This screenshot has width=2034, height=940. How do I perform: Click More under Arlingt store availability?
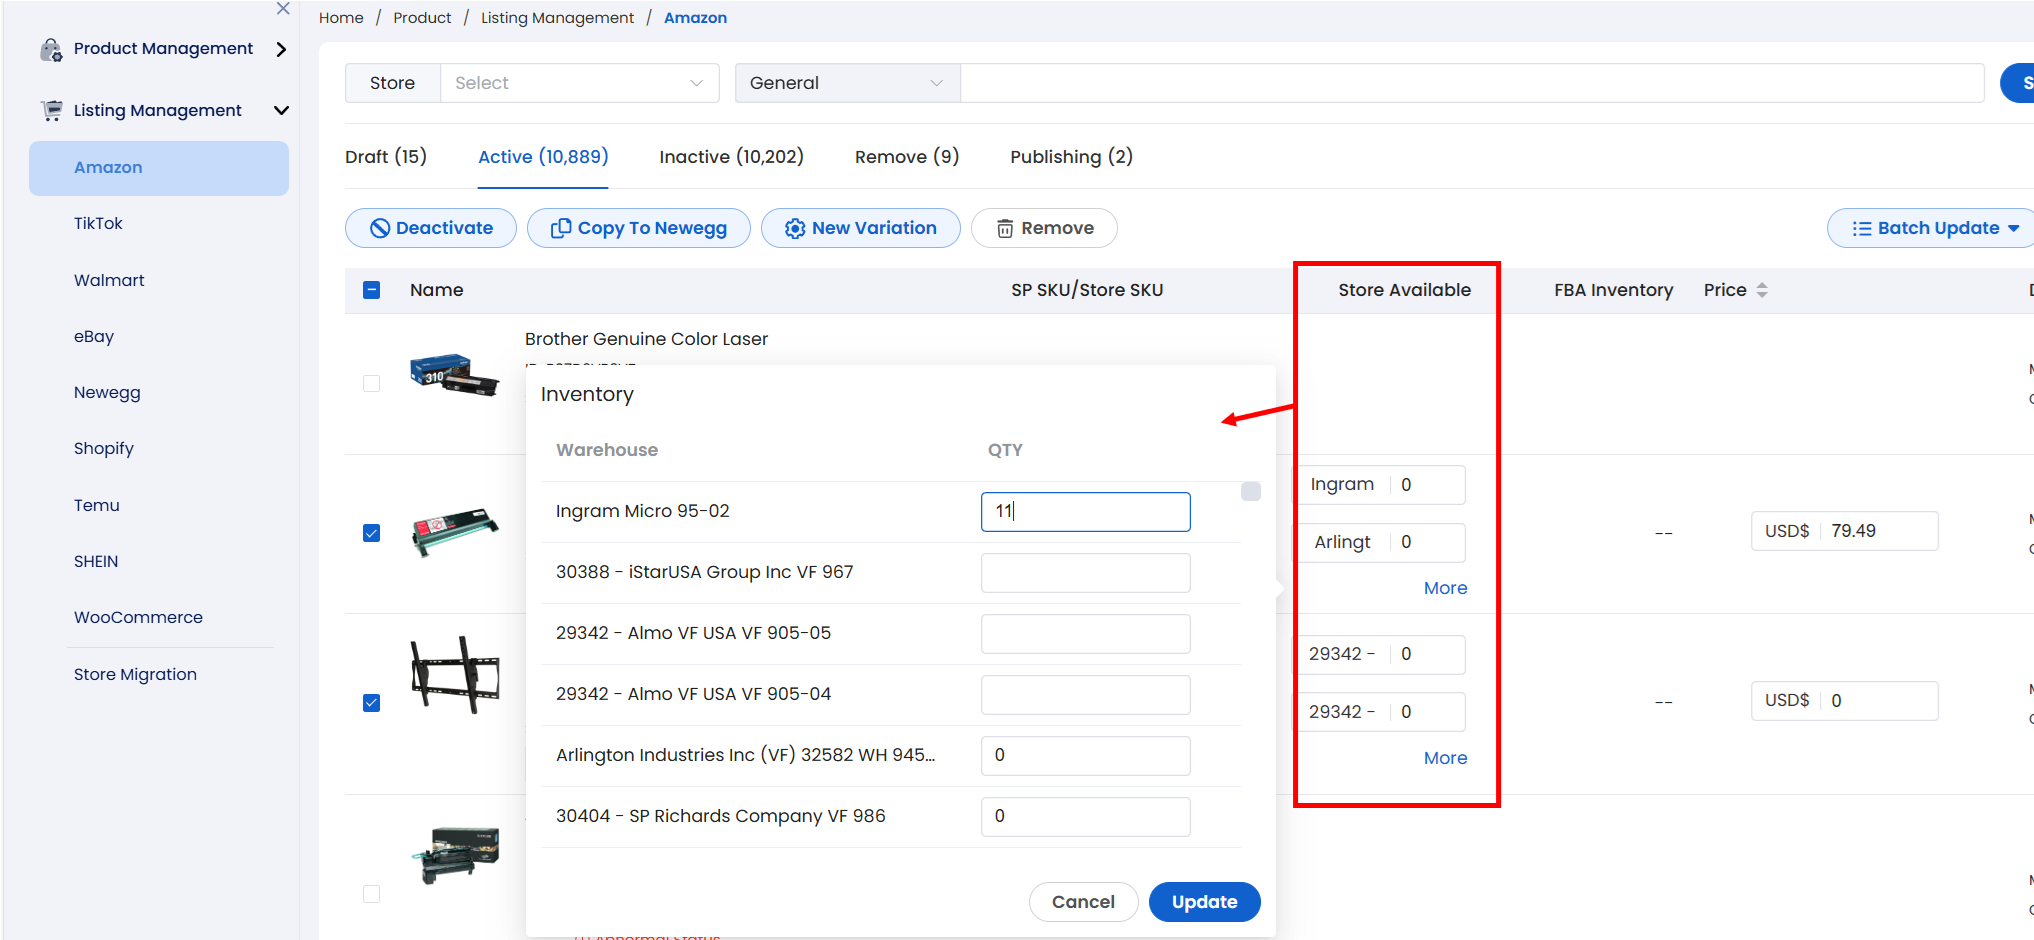click(1445, 588)
